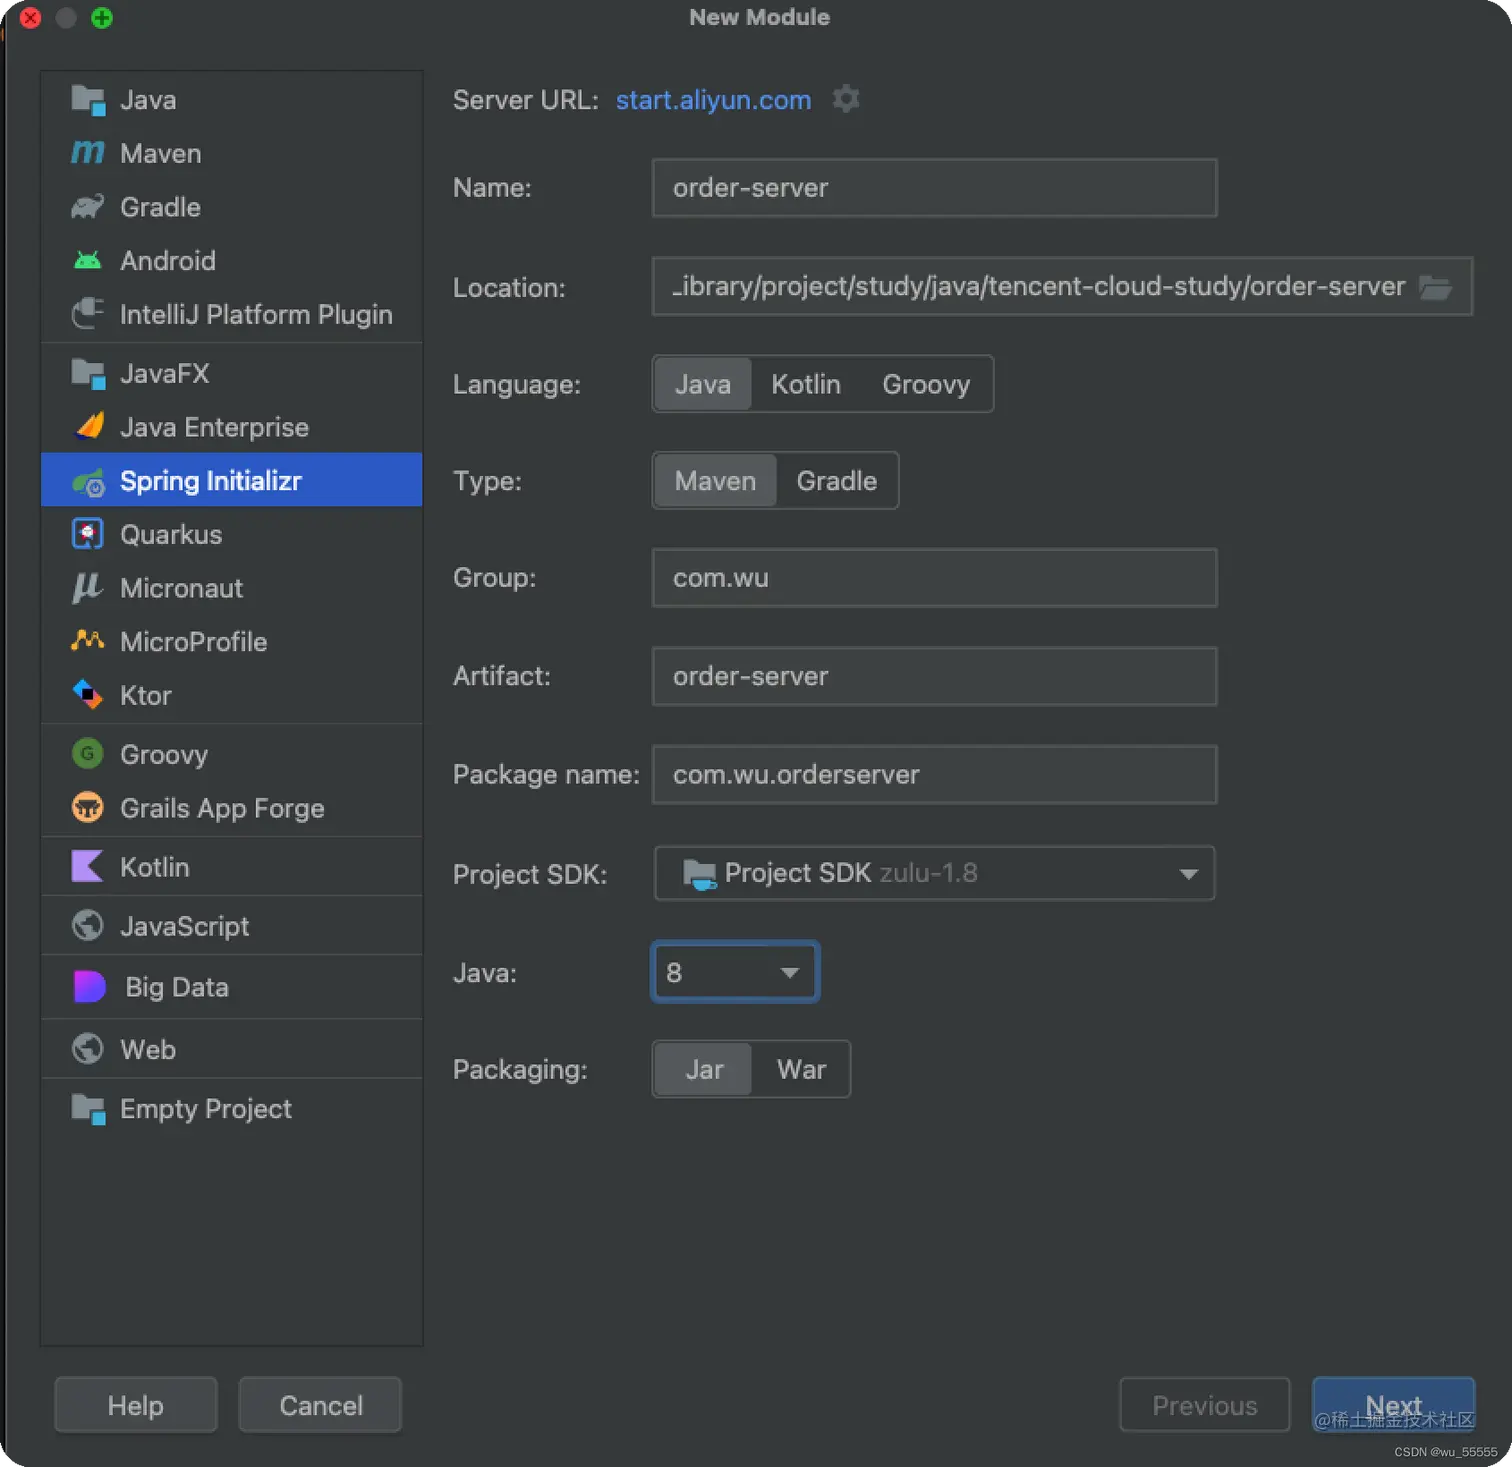Choose Gradle as the project type
This screenshot has width=1512, height=1467.
837,481
